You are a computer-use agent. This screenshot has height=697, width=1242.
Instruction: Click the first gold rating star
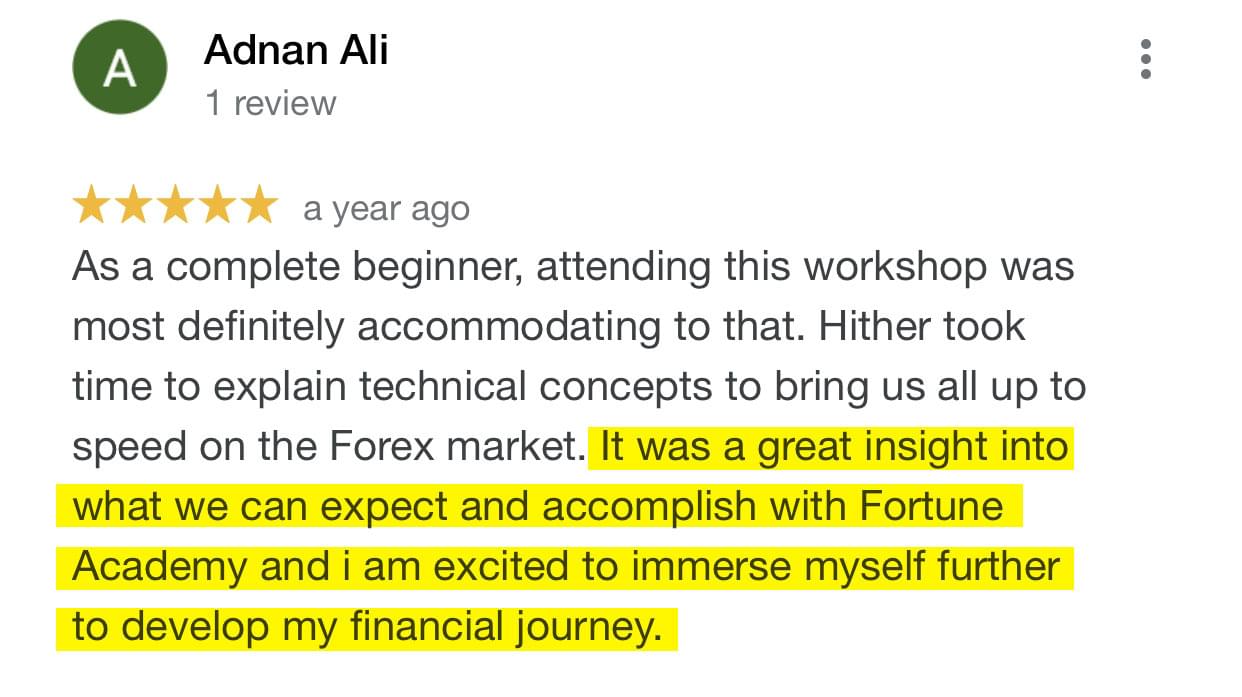click(x=91, y=207)
